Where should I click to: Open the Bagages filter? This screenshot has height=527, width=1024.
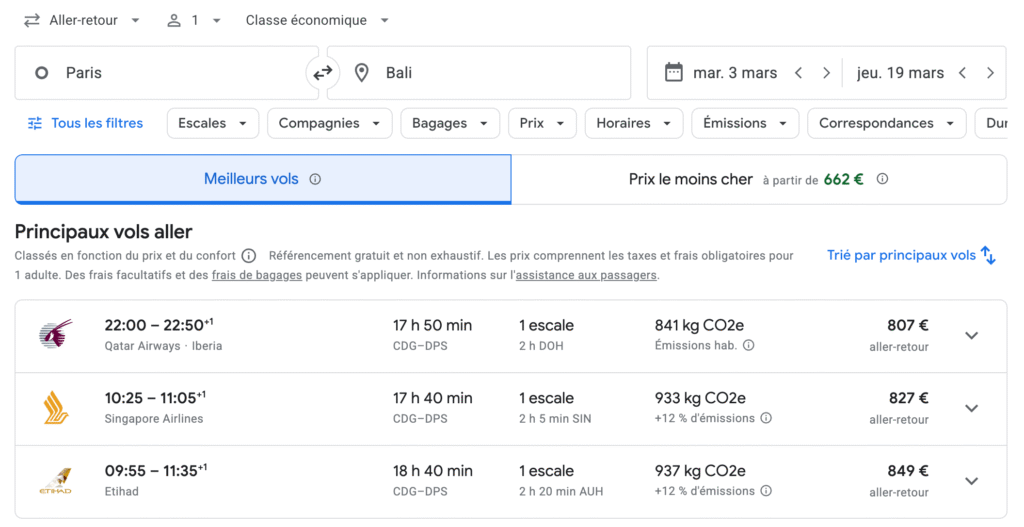tap(450, 123)
